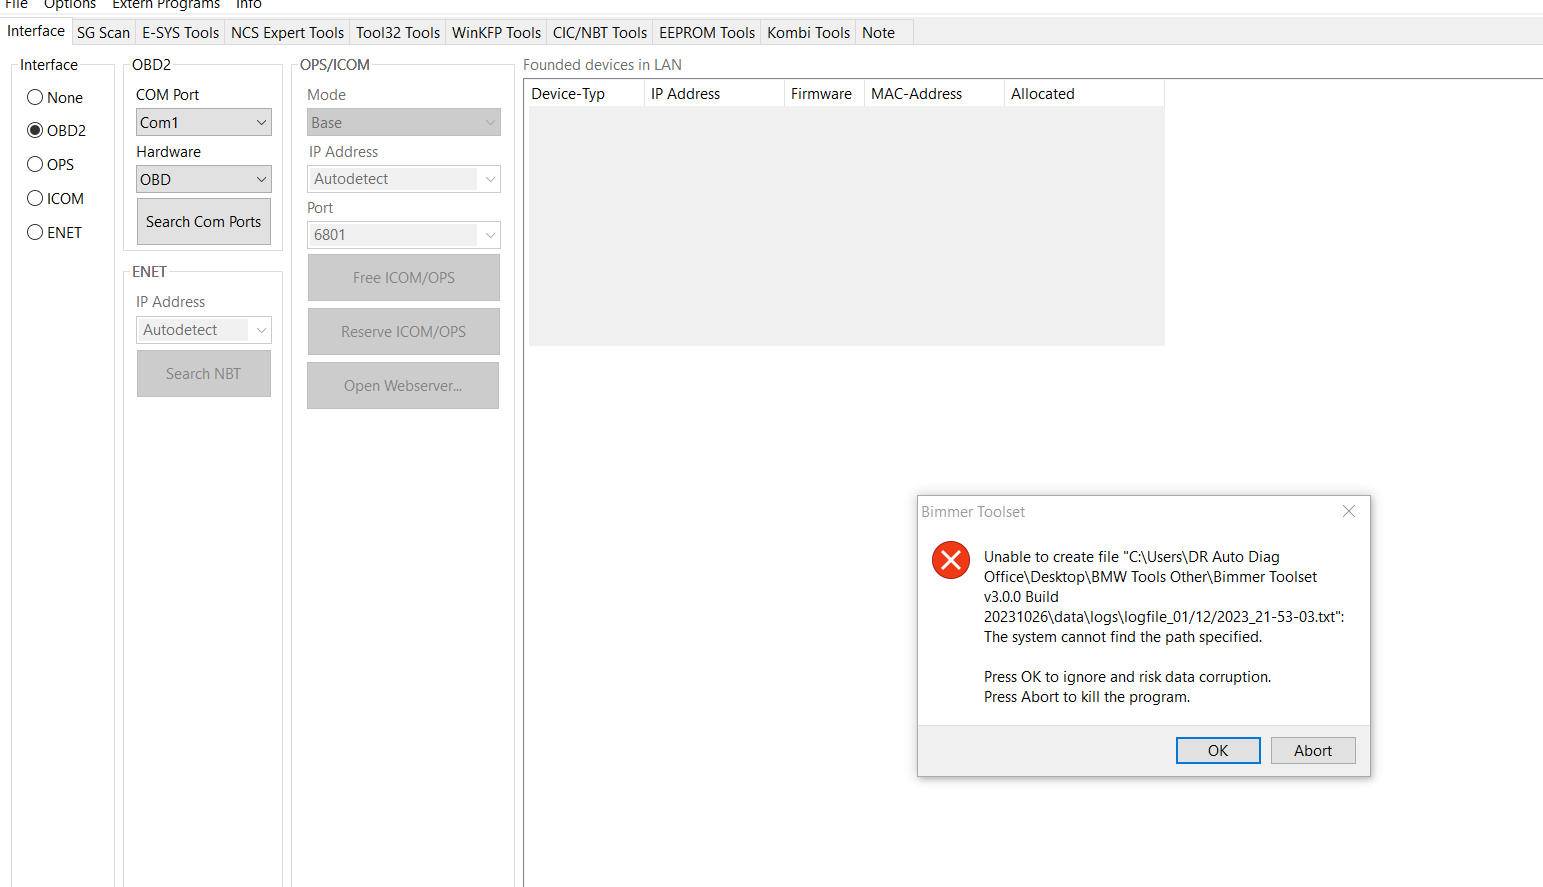Open the Port 6801 dropdown
This screenshot has width=1543, height=887.
[x=404, y=235]
